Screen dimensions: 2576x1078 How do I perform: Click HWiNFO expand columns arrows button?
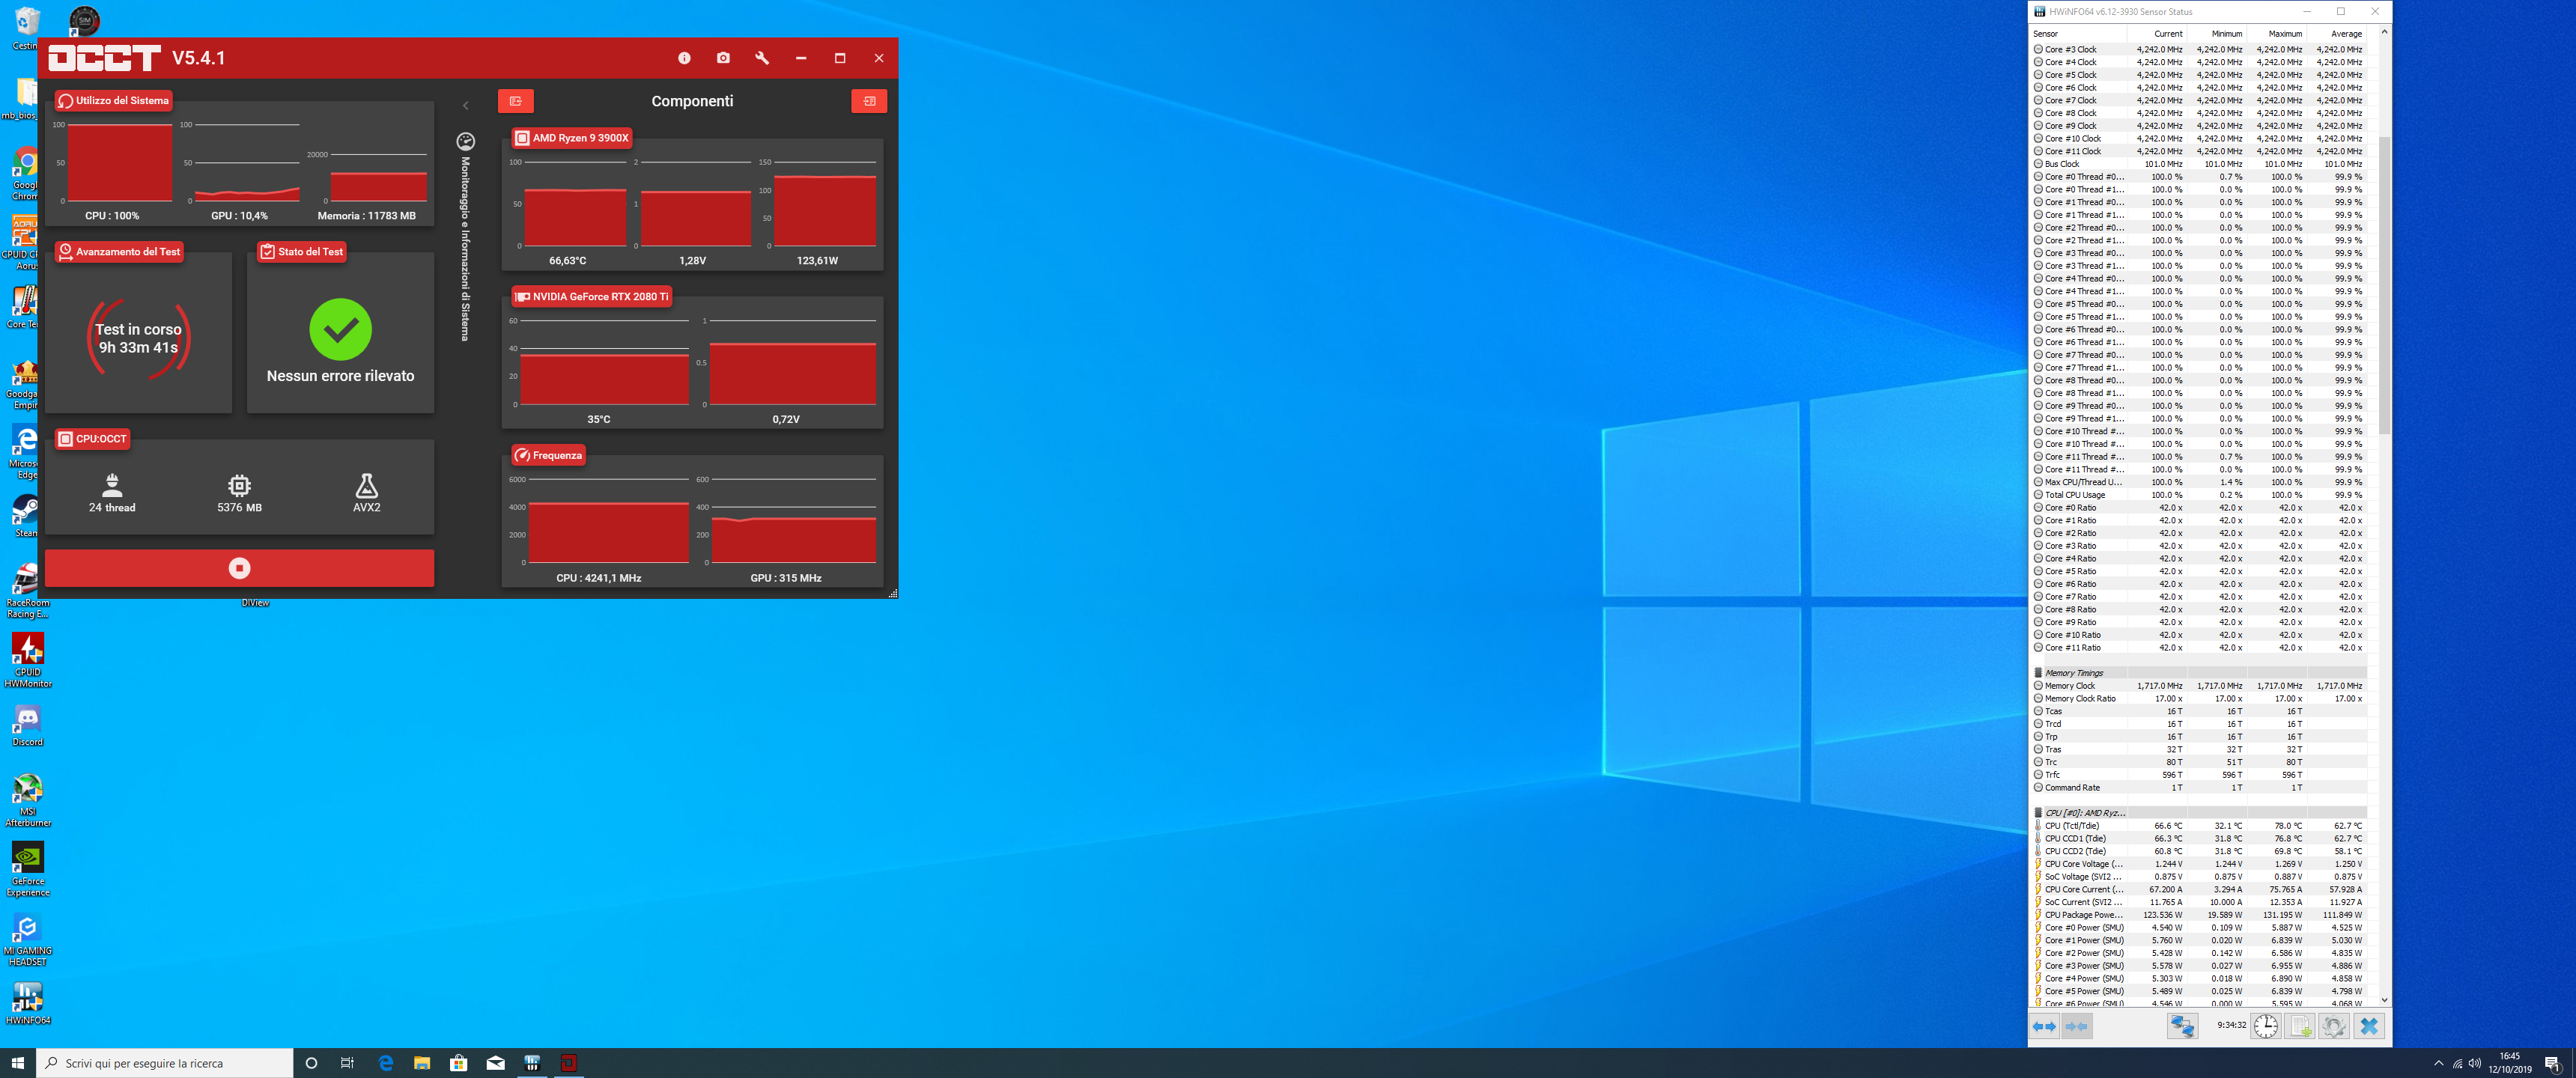pos(2044,1026)
